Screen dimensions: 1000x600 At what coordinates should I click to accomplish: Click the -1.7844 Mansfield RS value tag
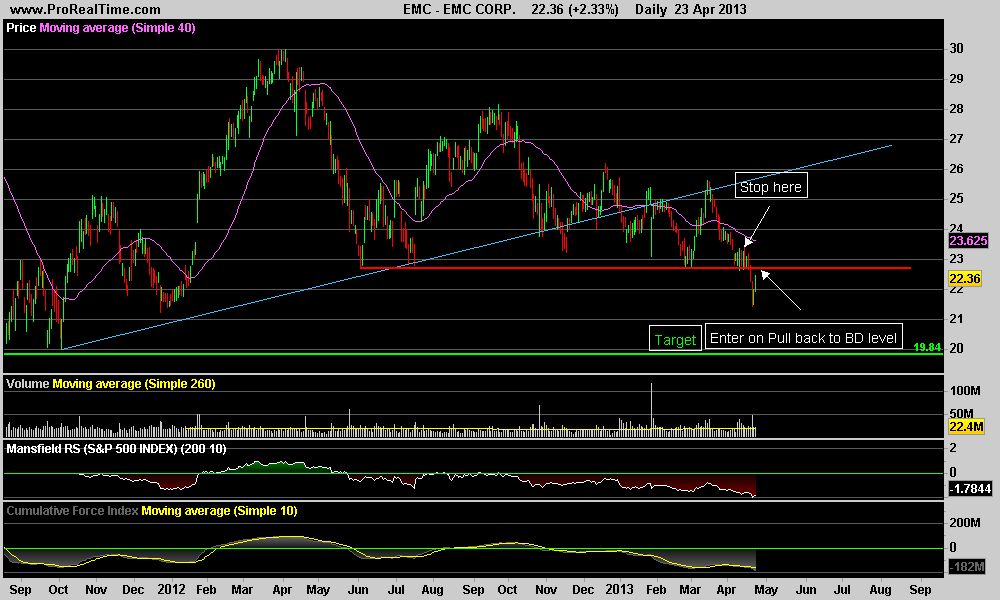point(970,489)
